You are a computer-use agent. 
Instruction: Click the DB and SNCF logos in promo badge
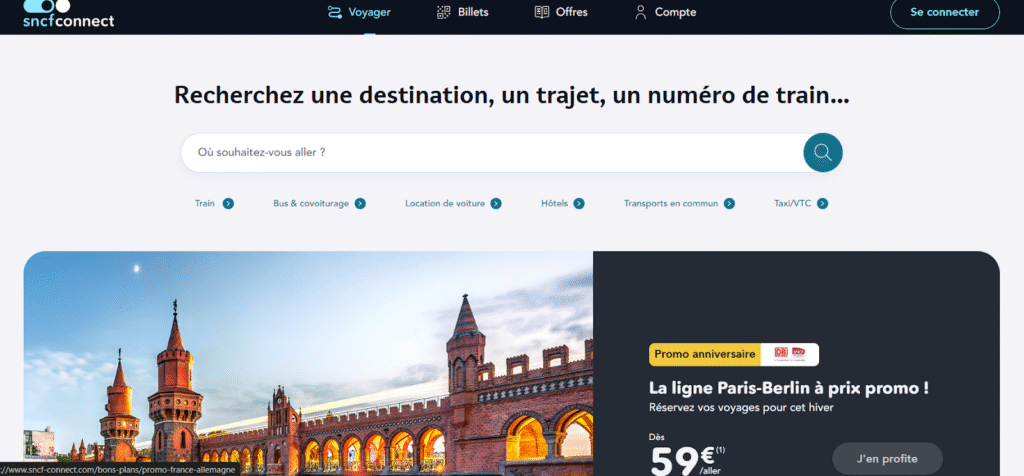tap(790, 354)
